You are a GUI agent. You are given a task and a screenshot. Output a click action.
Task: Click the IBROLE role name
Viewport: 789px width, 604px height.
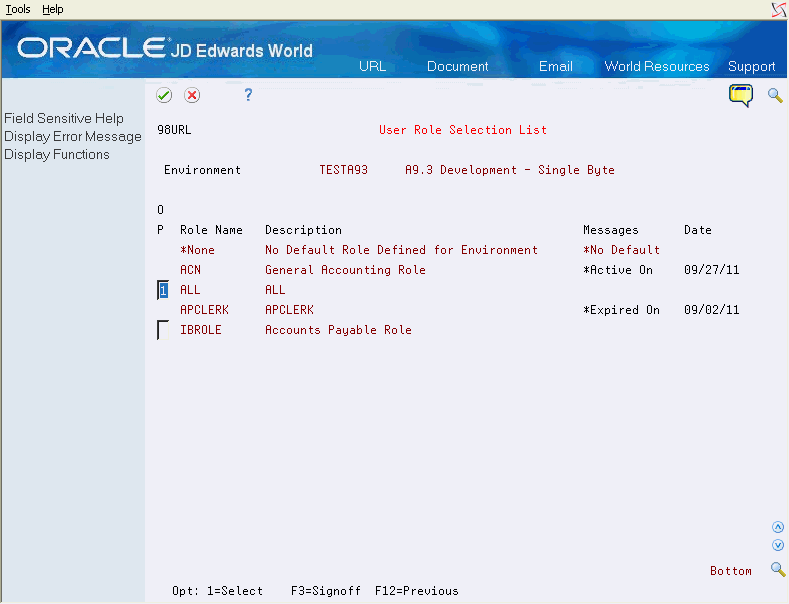[201, 330]
